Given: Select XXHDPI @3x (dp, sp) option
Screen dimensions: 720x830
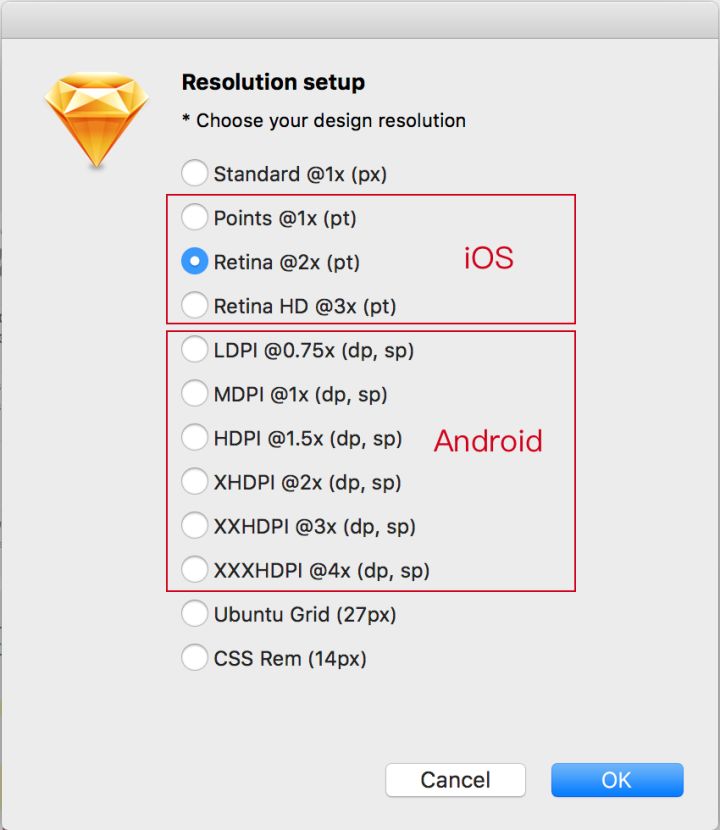Looking at the screenshot, I should pyautogui.click(x=195, y=526).
